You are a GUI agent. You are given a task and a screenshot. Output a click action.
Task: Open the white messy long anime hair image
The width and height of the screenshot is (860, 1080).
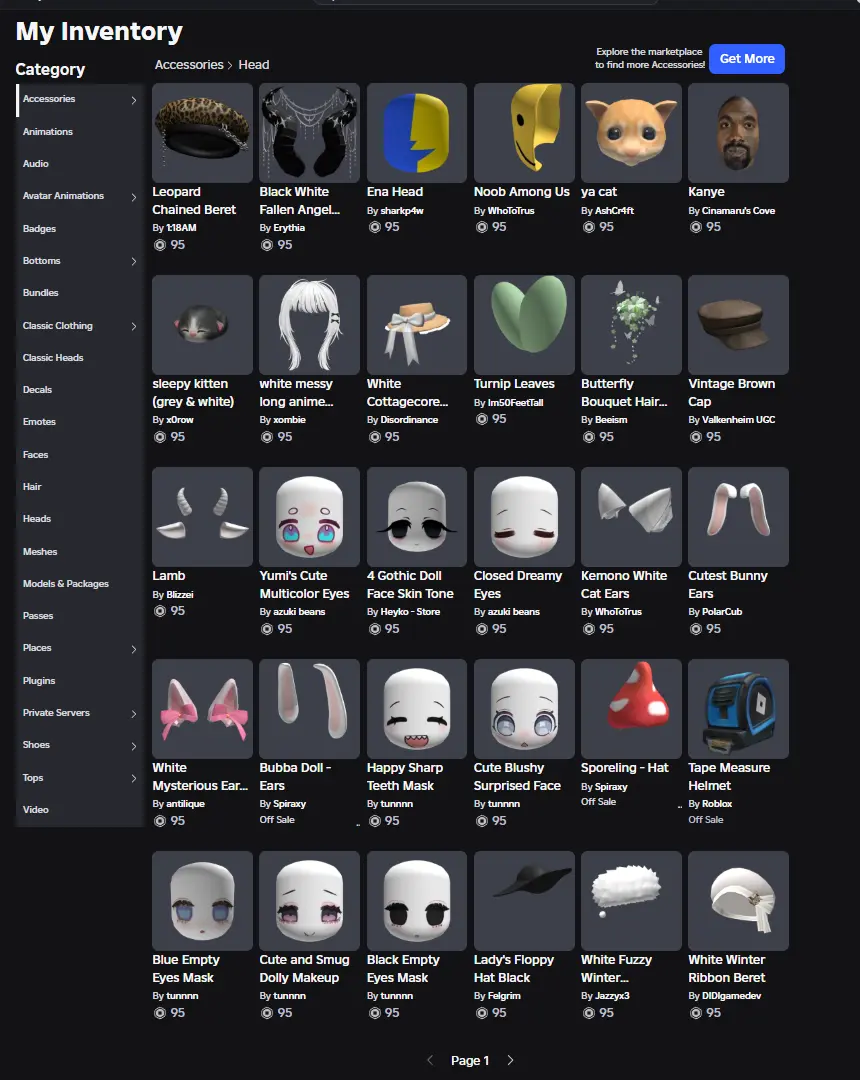pyautogui.click(x=309, y=325)
